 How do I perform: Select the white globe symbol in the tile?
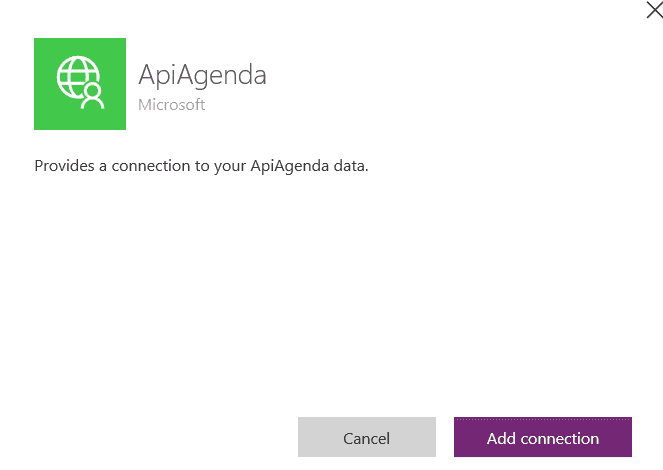77,76
